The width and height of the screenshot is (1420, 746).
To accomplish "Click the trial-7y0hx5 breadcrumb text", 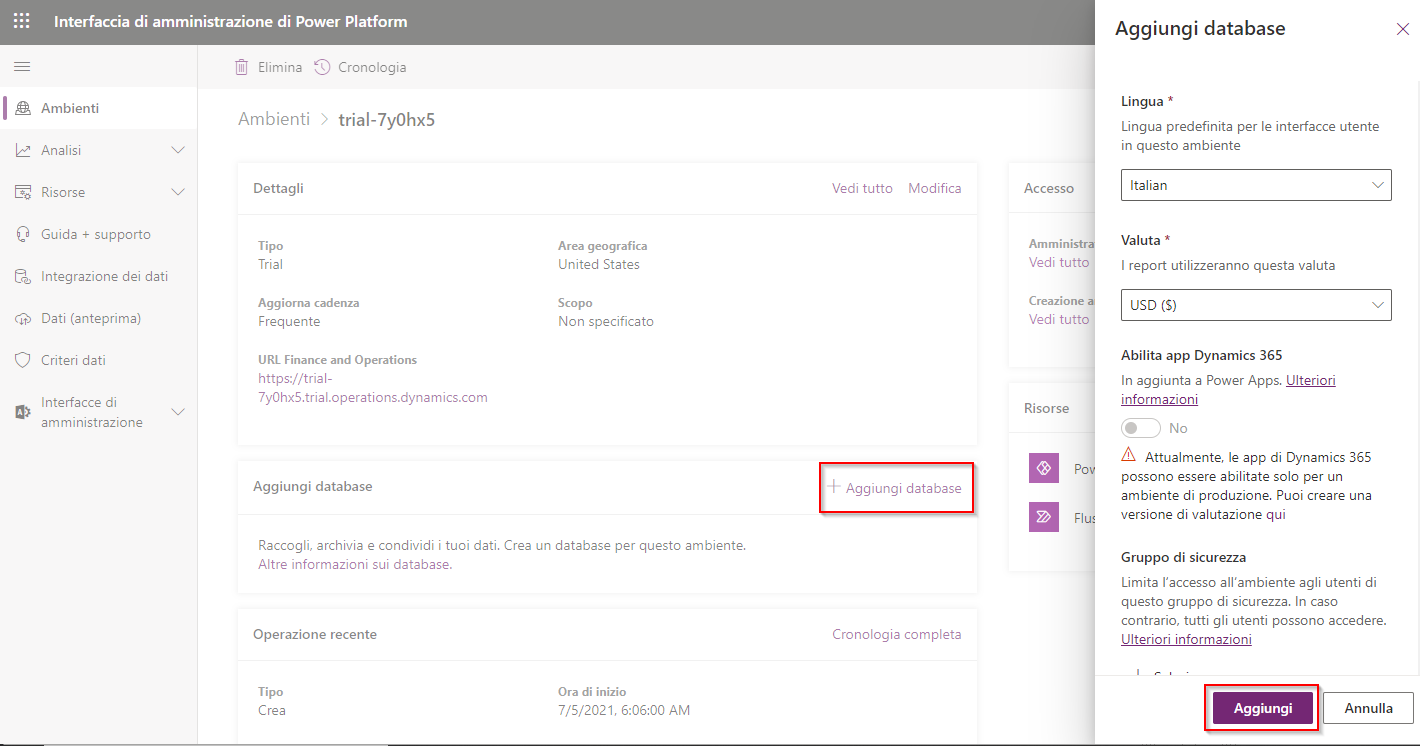I will [x=387, y=120].
